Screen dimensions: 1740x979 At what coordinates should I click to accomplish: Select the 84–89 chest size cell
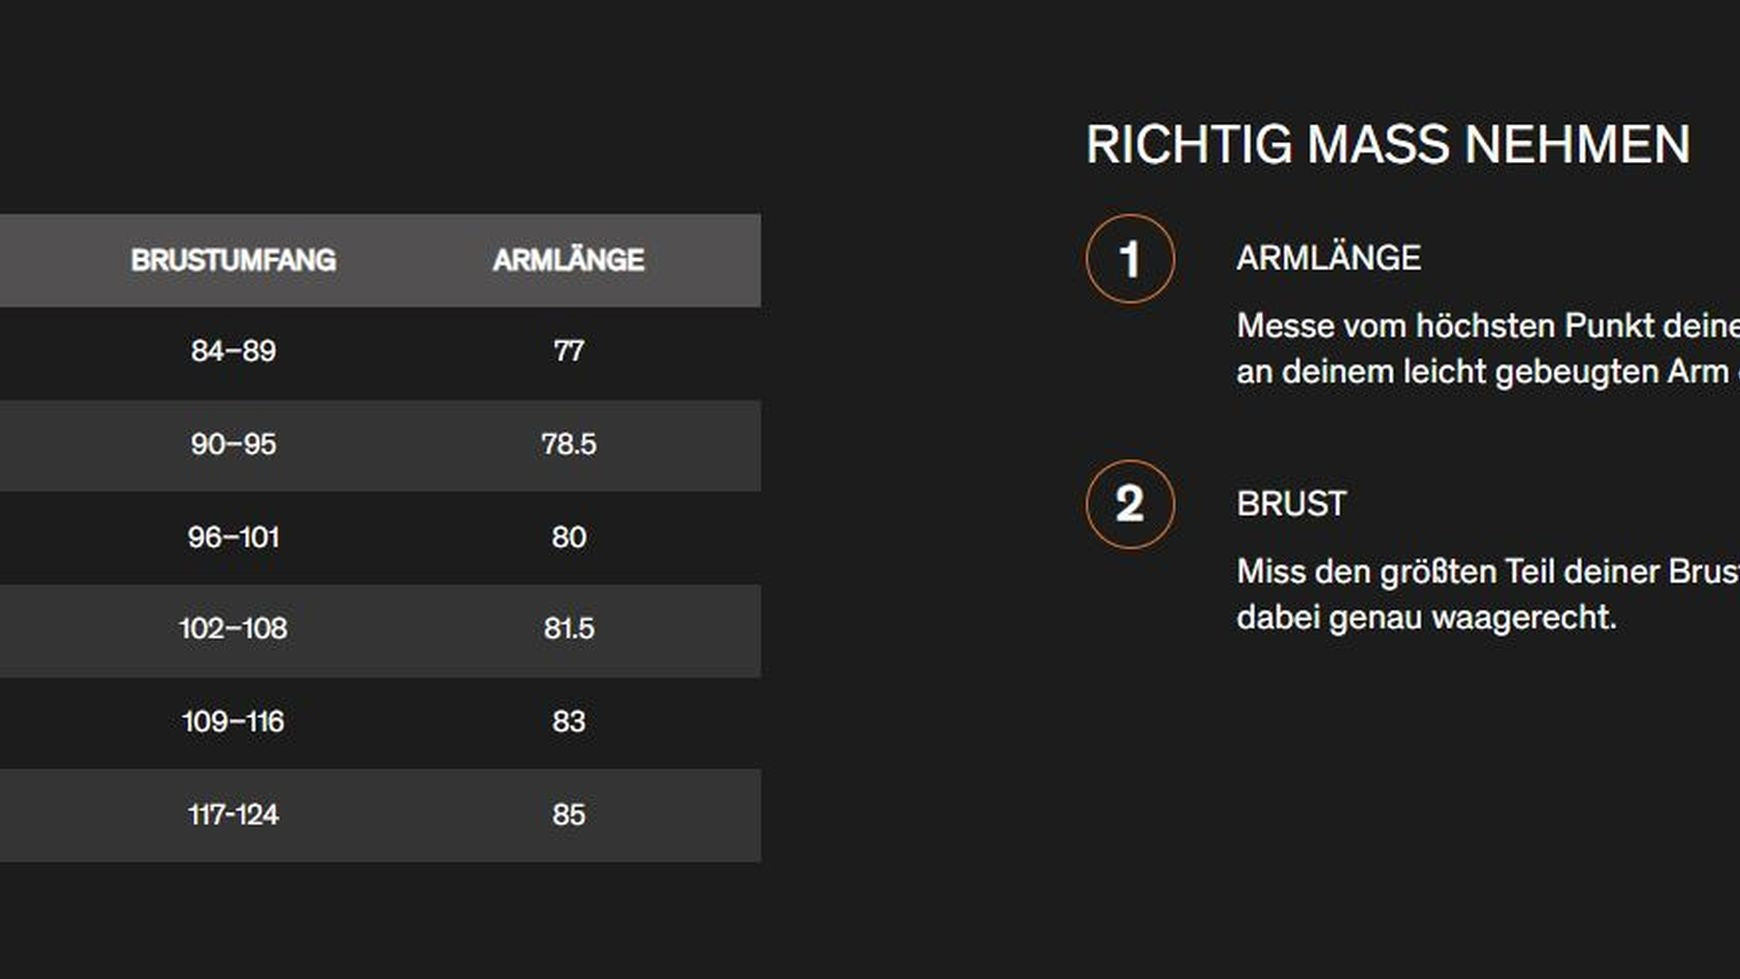pyautogui.click(x=233, y=351)
